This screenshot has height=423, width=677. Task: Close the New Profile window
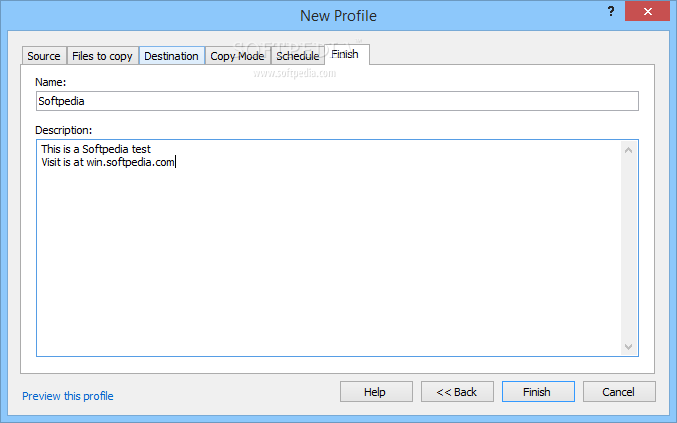pyautogui.click(x=647, y=11)
